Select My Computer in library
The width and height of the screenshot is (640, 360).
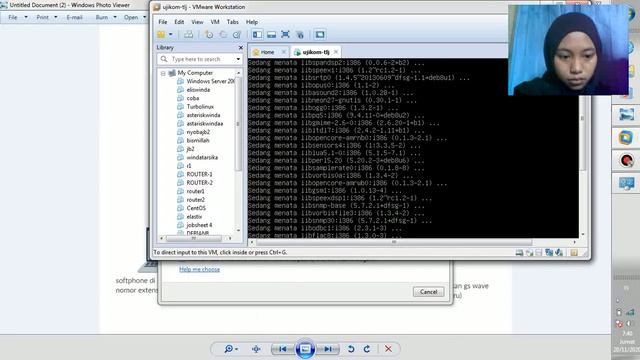point(195,73)
